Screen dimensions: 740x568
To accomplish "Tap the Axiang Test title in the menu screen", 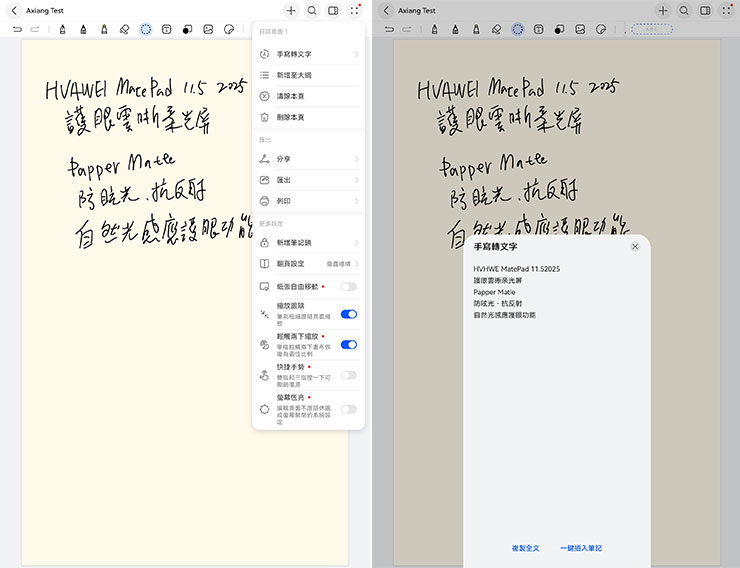I will click(x=45, y=10).
